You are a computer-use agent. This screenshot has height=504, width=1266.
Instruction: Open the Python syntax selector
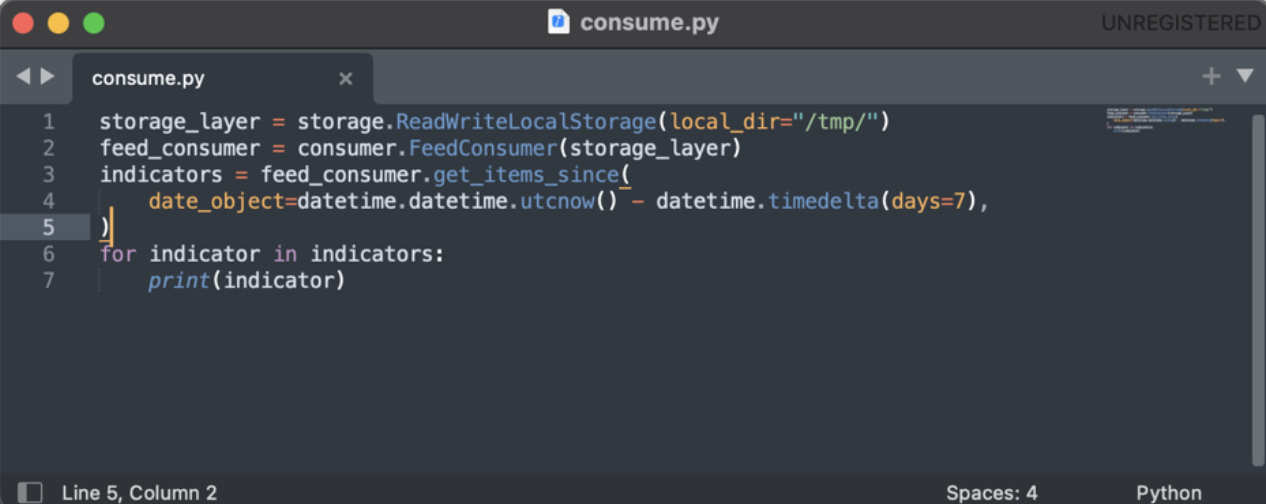pyautogui.click(x=1168, y=492)
